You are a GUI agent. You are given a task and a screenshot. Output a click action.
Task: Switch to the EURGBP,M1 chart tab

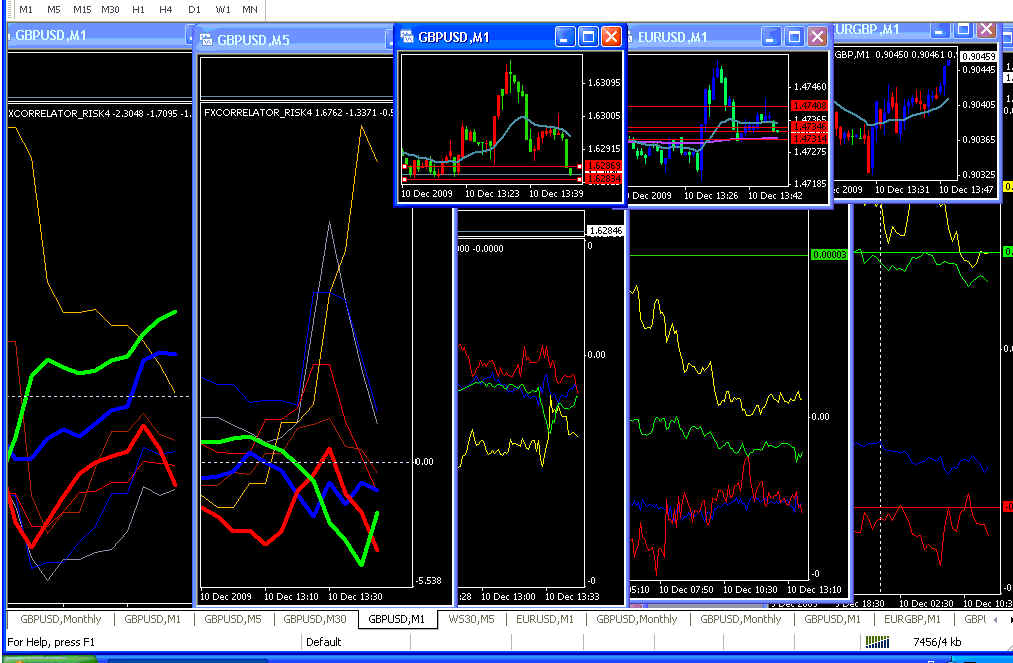(x=912, y=618)
